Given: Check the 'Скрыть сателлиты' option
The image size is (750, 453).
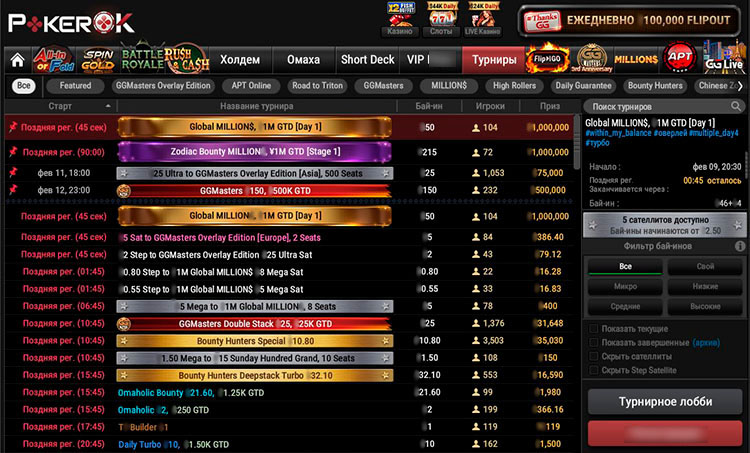Looking at the screenshot, I should click(594, 356).
